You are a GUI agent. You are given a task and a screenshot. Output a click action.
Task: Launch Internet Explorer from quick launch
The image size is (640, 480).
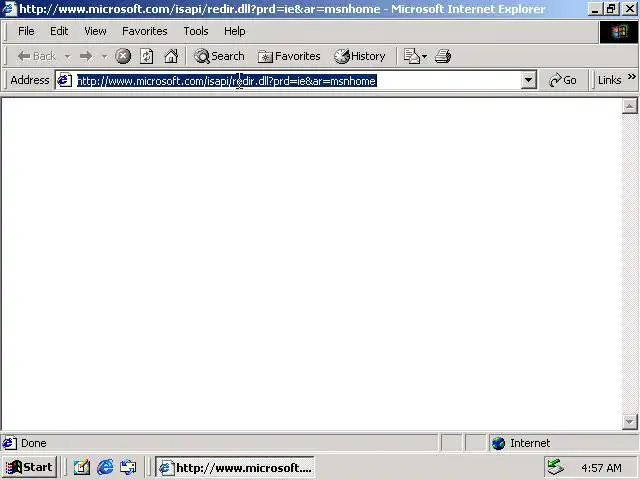click(x=105, y=467)
